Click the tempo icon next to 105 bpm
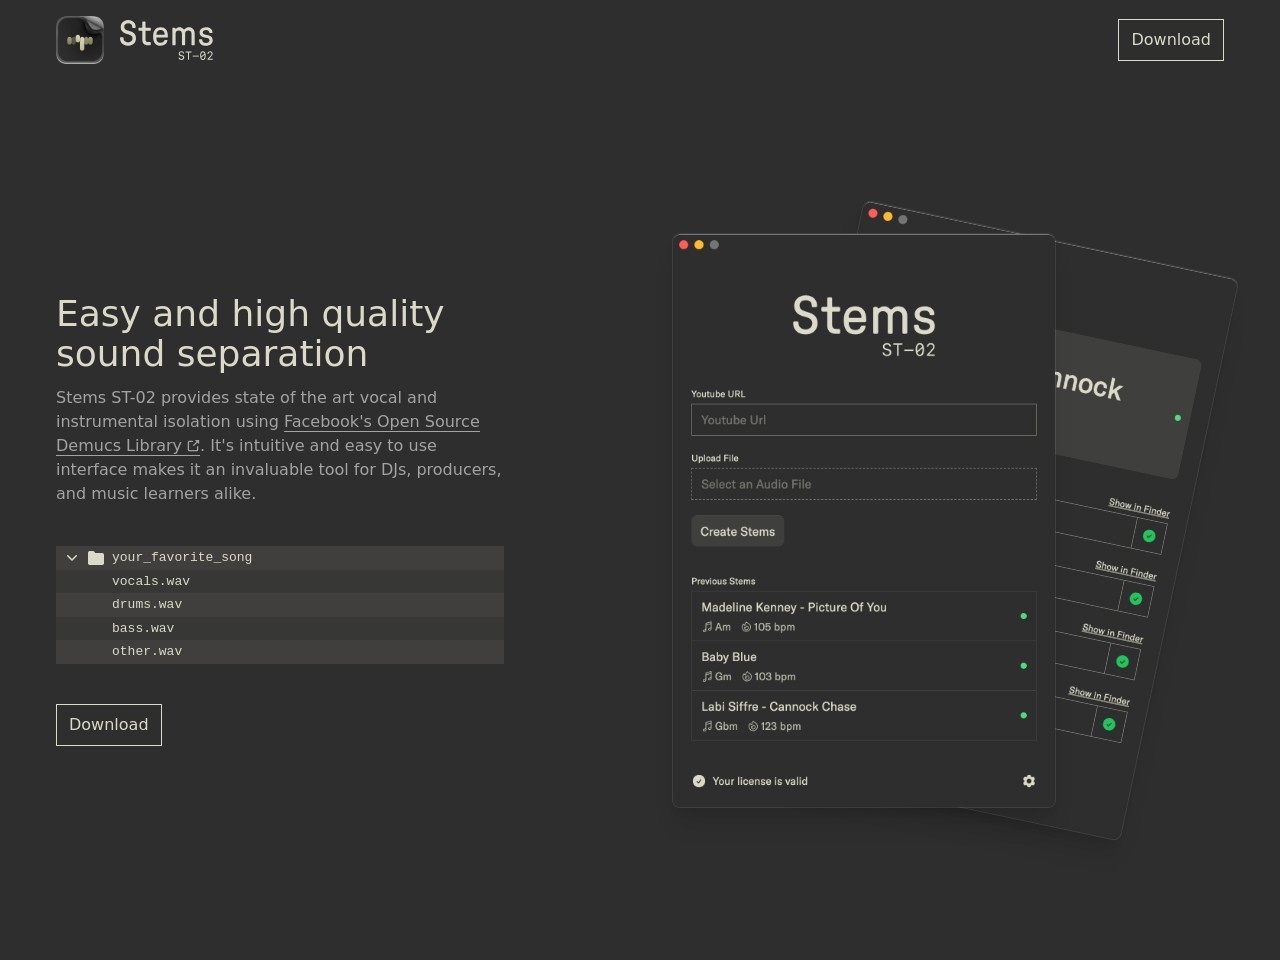 coord(746,627)
